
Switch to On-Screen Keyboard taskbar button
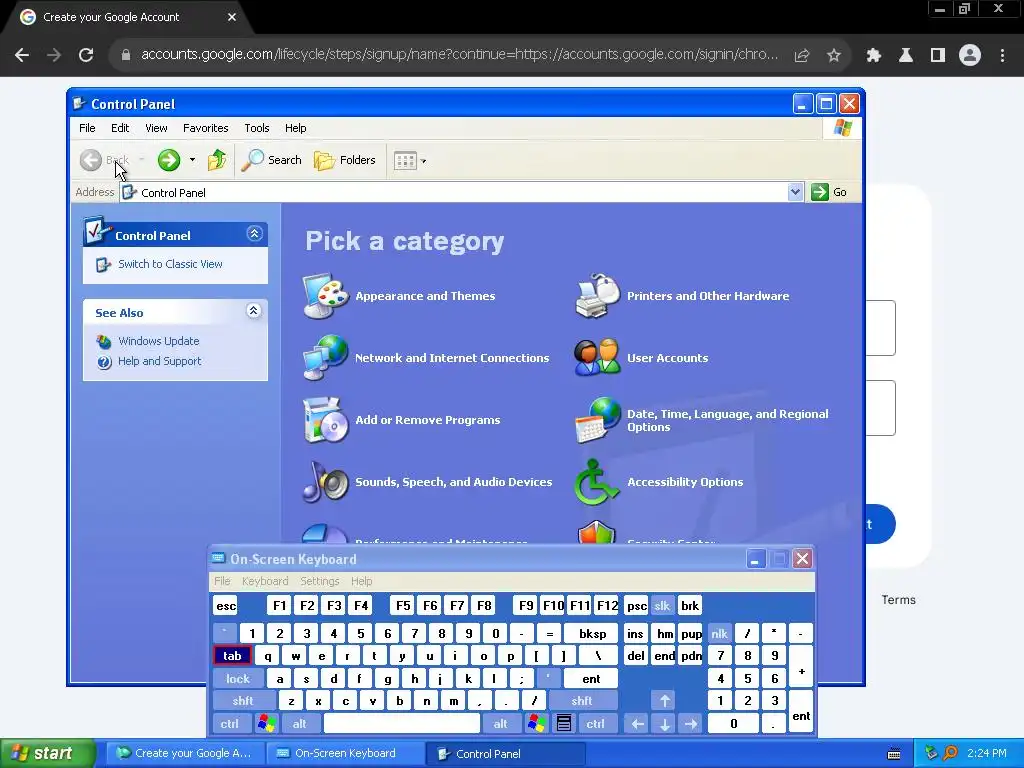(345, 754)
